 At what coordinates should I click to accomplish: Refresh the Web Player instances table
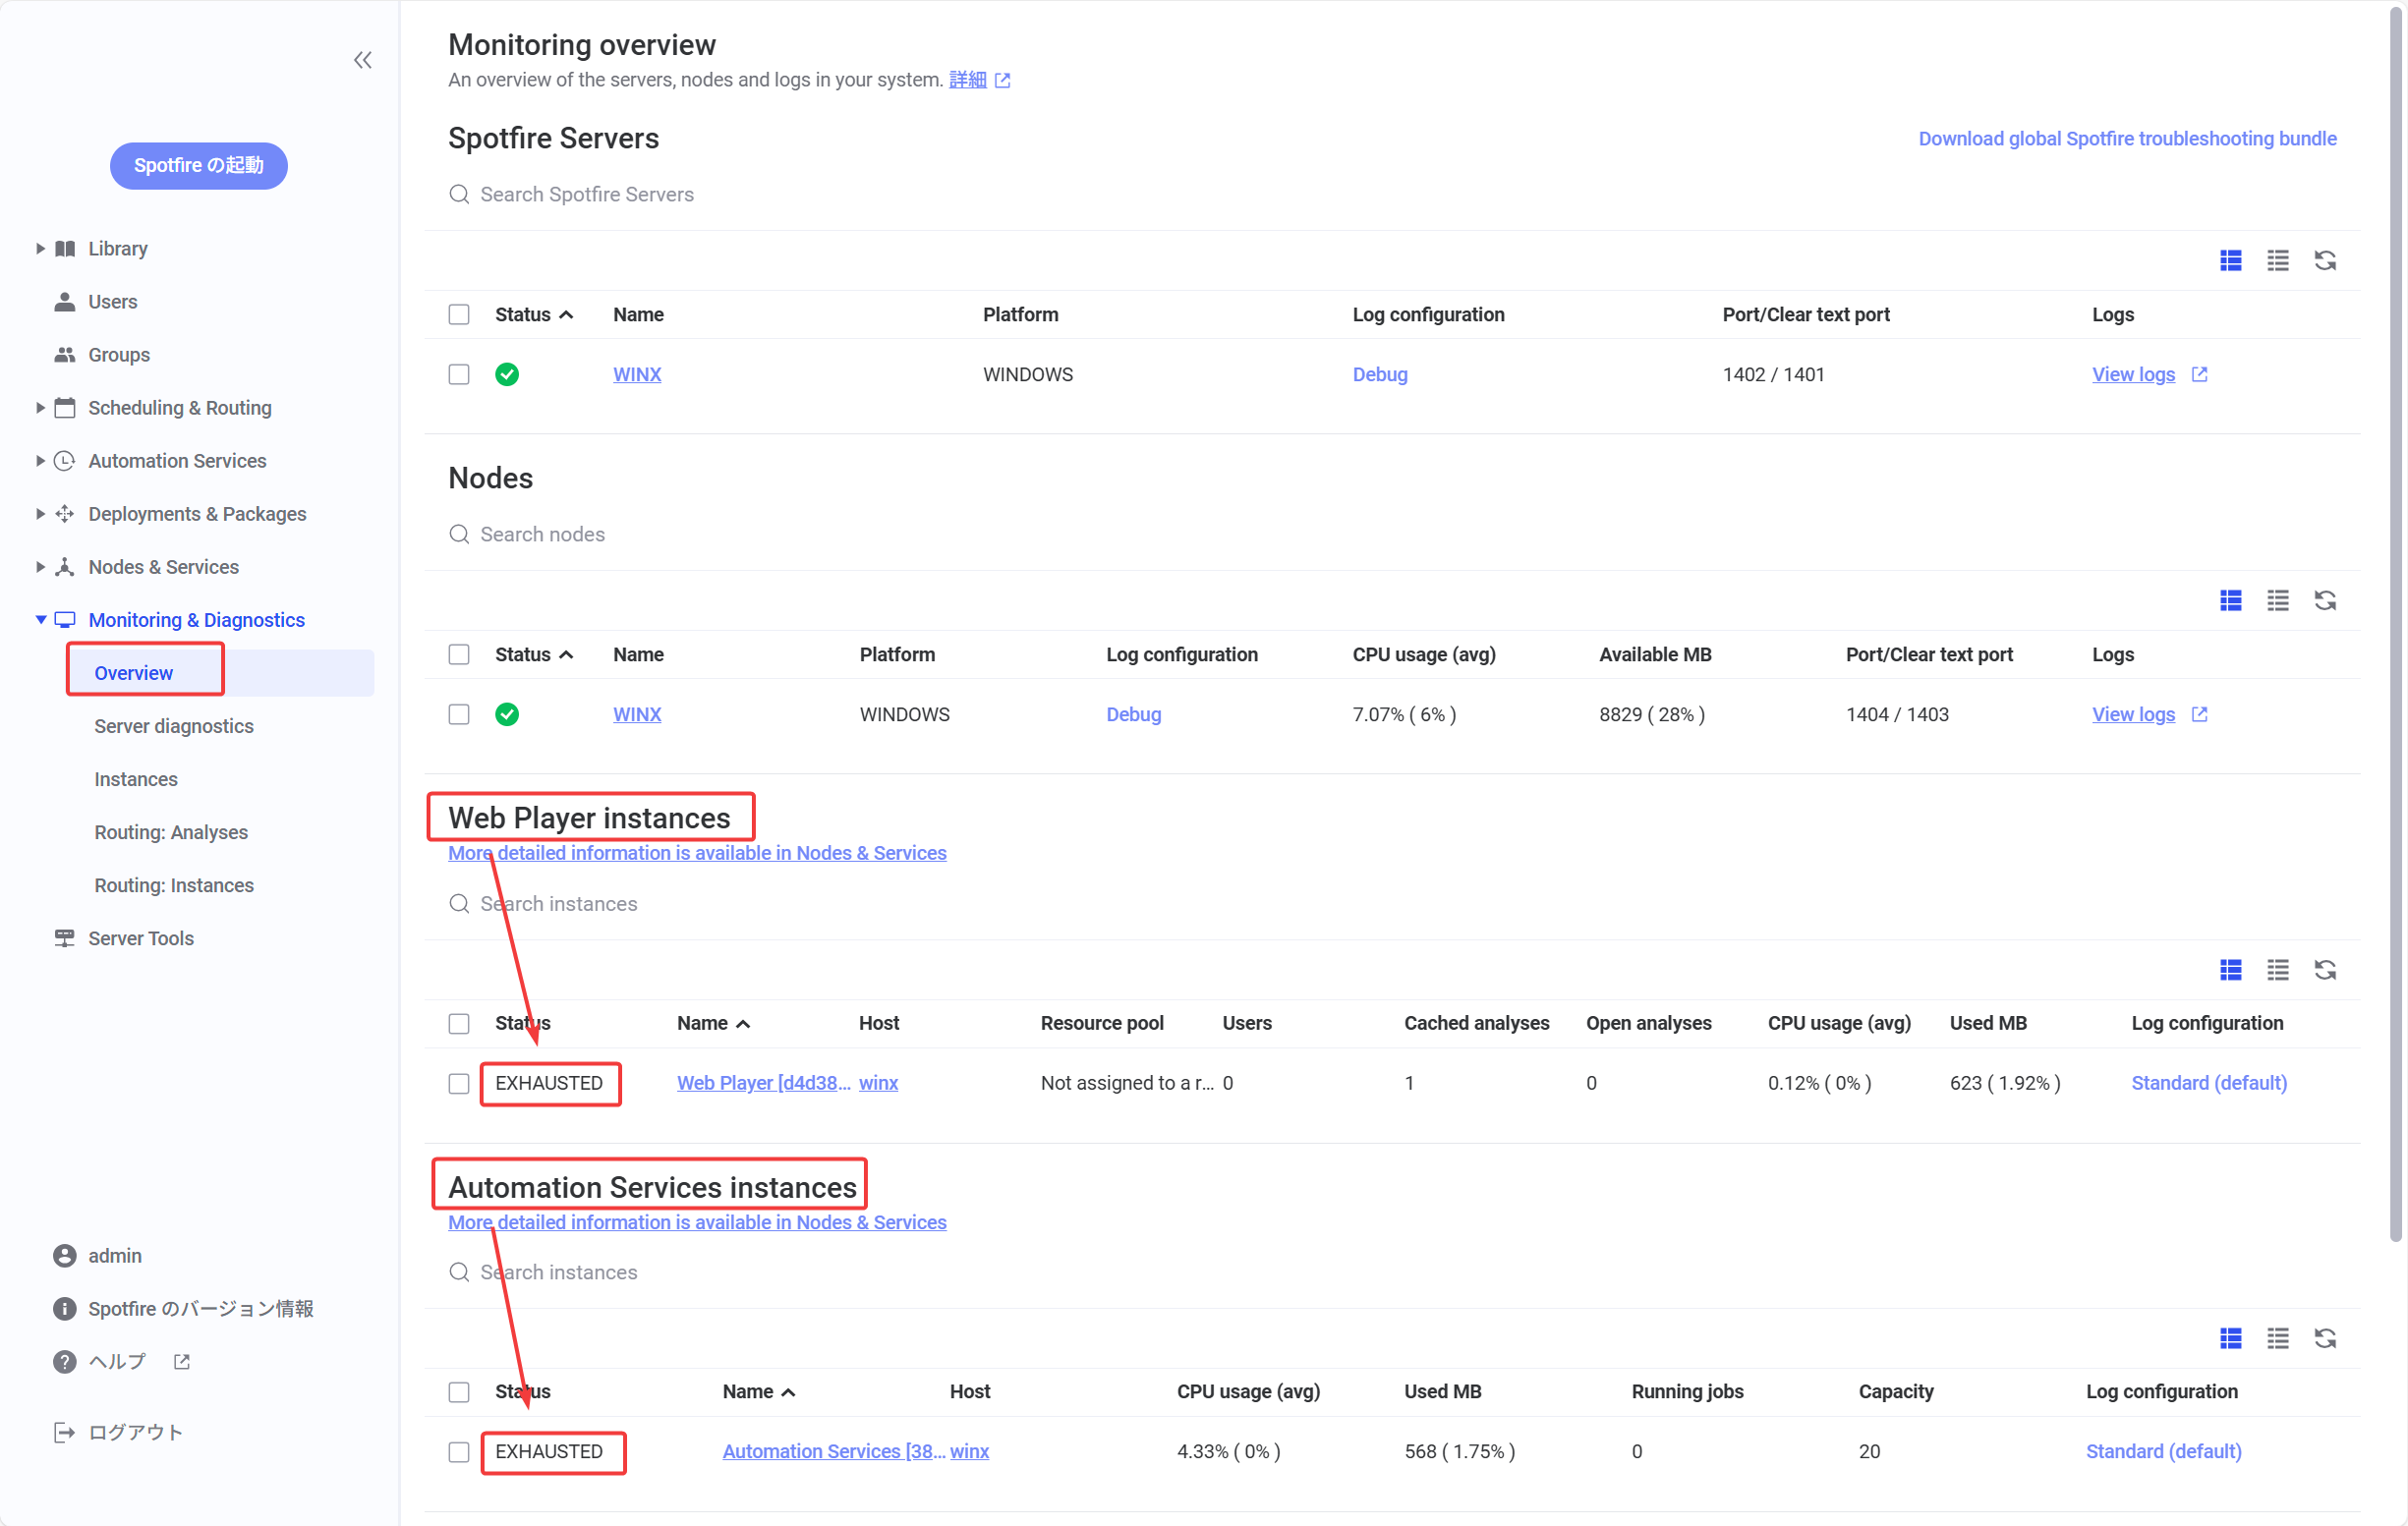[2325, 970]
